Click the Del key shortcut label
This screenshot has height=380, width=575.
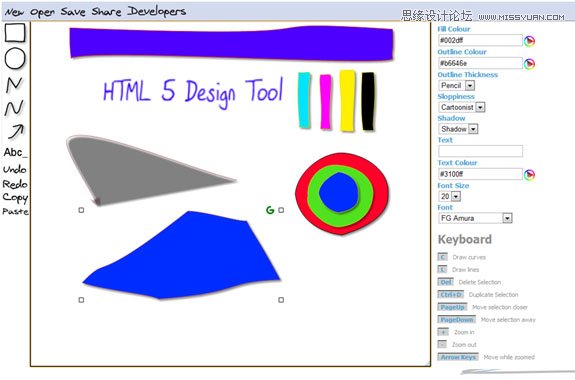click(446, 282)
